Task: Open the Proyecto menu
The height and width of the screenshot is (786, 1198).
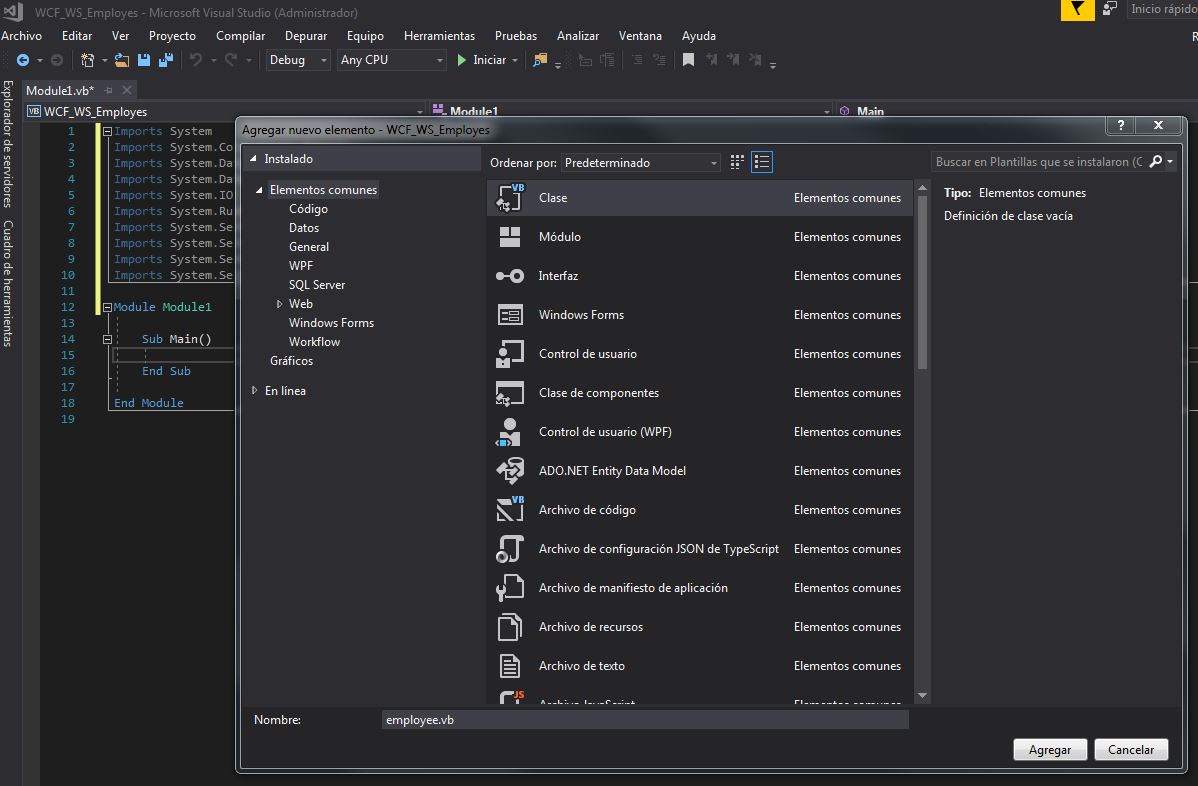Action: coord(172,36)
